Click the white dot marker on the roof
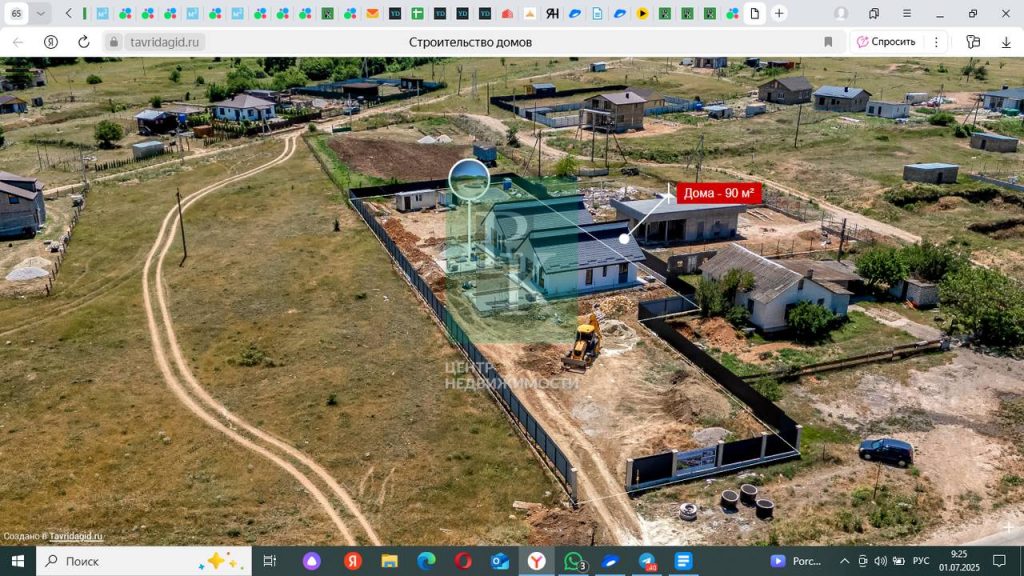 coord(624,239)
